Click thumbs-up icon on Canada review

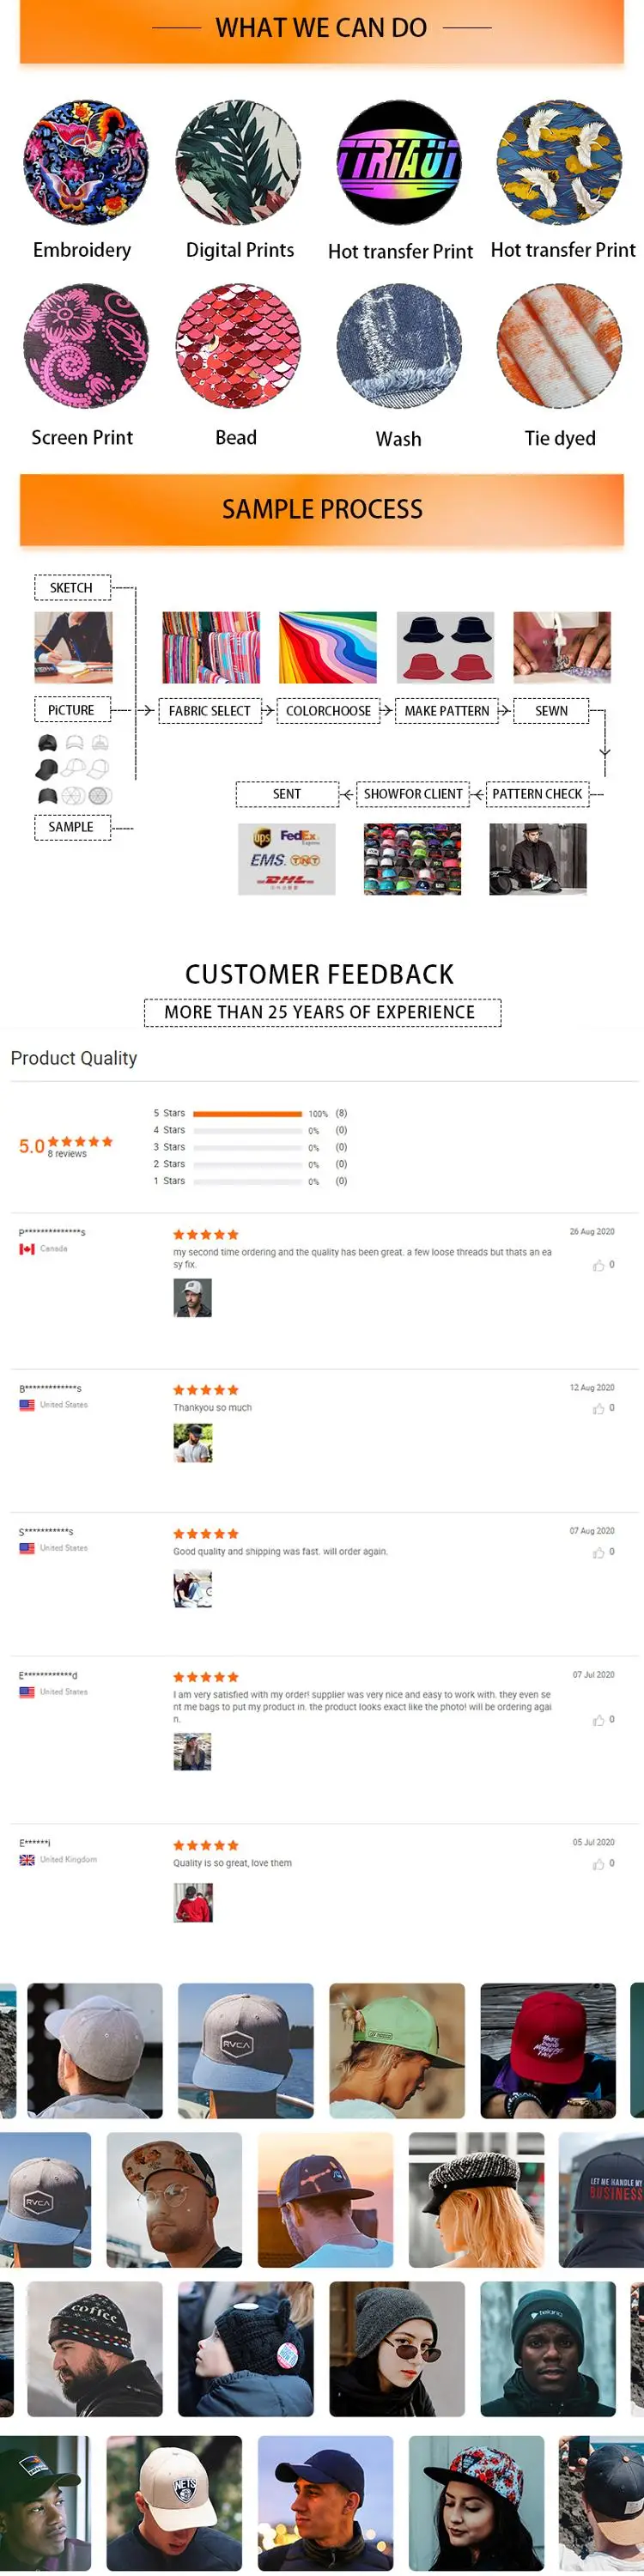pos(598,1266)
